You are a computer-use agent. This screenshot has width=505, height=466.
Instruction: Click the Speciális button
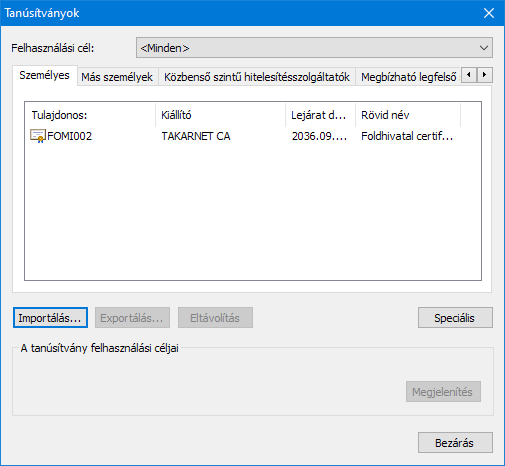click(x=455, y=318)
